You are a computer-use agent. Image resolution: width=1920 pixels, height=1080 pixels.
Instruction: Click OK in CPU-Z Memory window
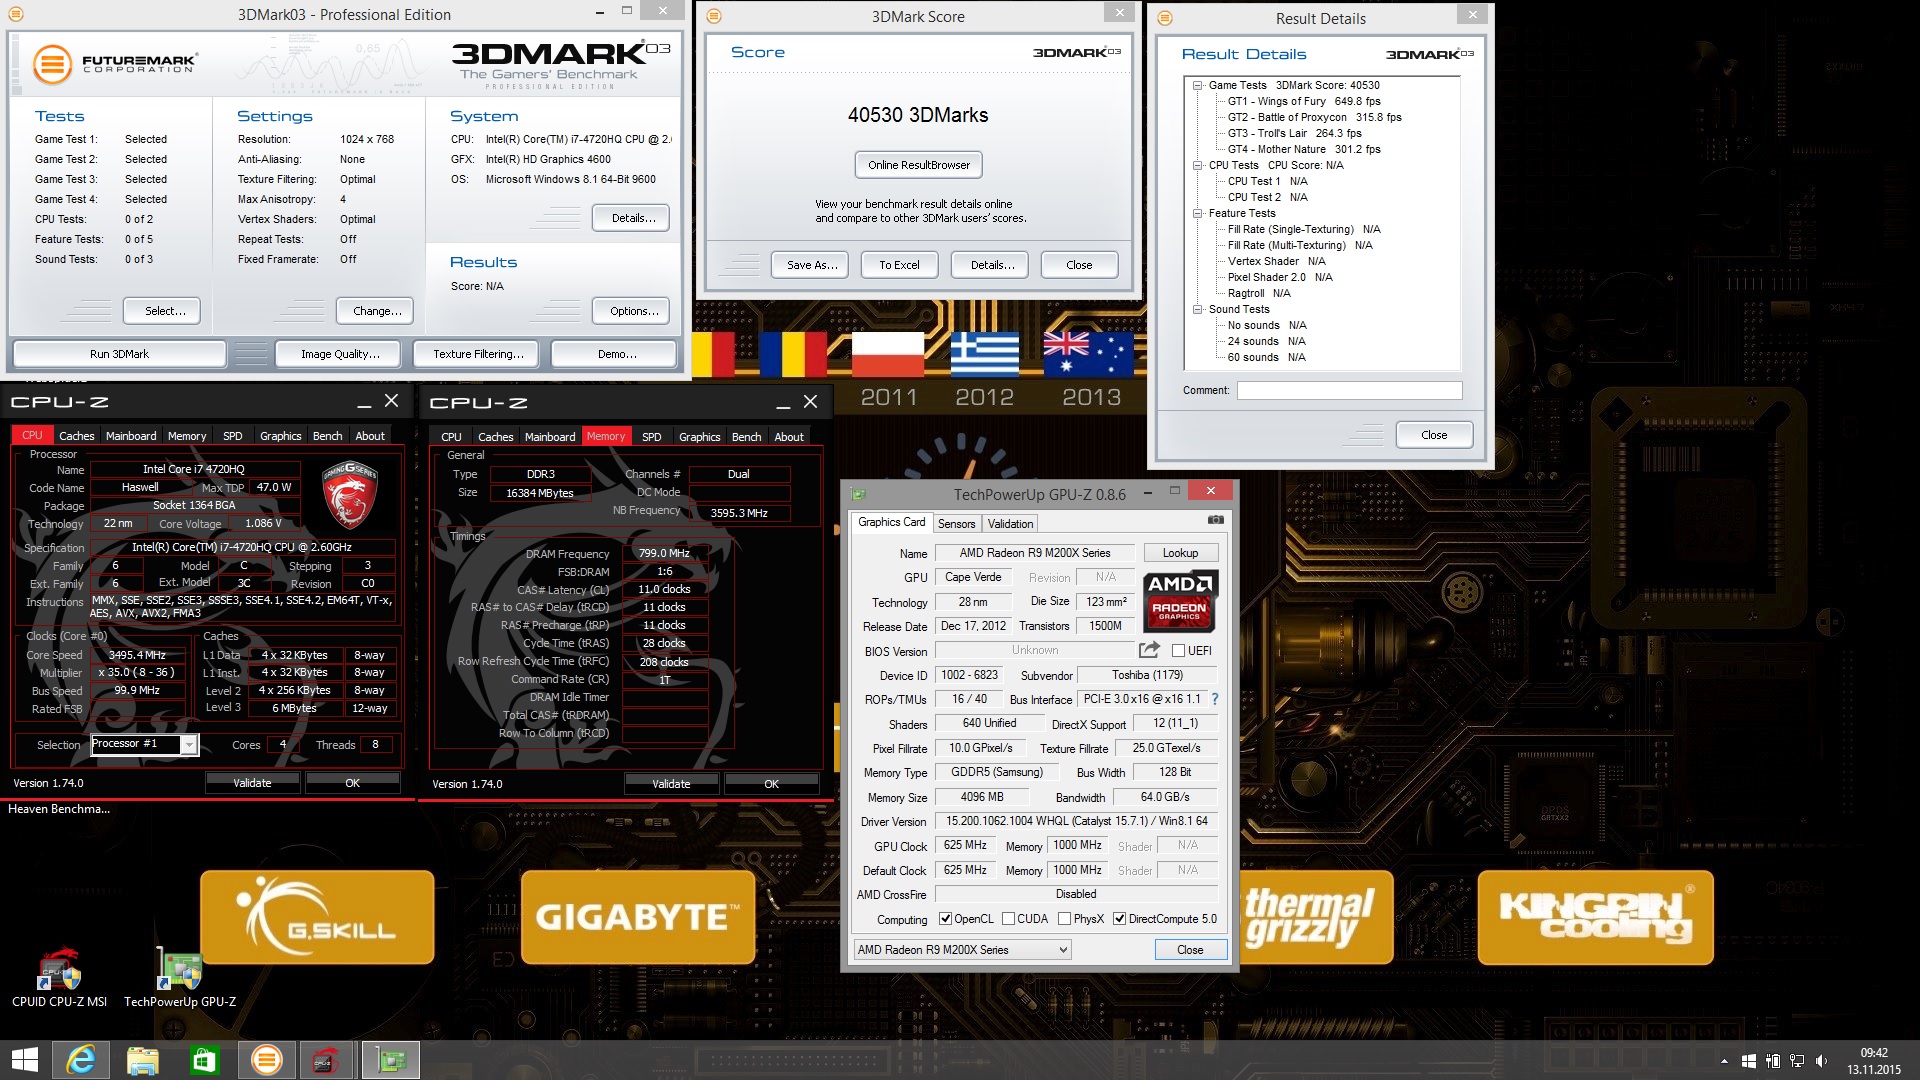[771, 784]
